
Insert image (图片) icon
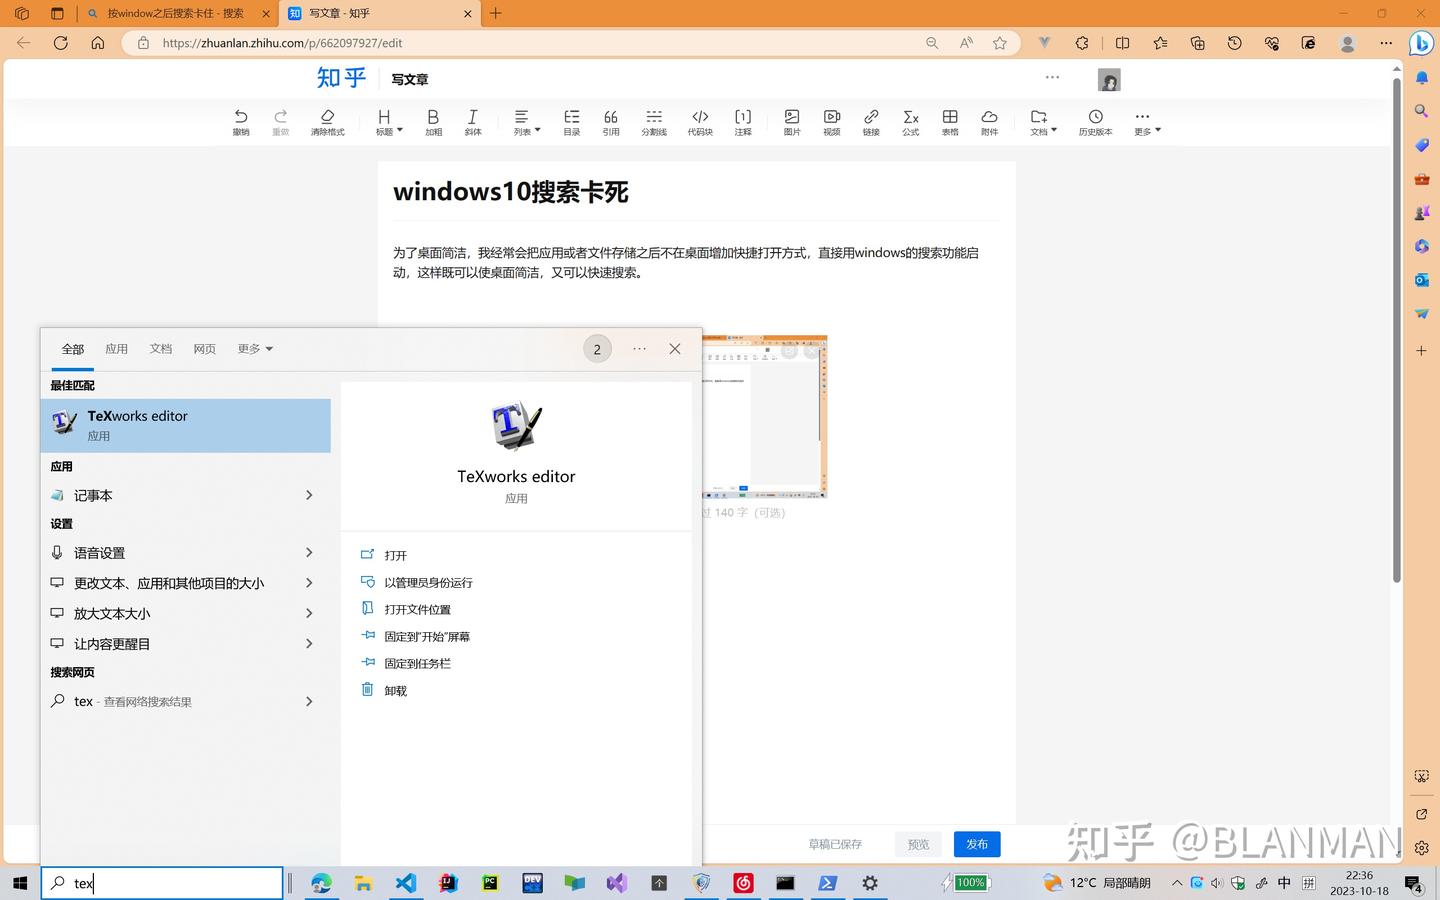click(x=792, y=122)
